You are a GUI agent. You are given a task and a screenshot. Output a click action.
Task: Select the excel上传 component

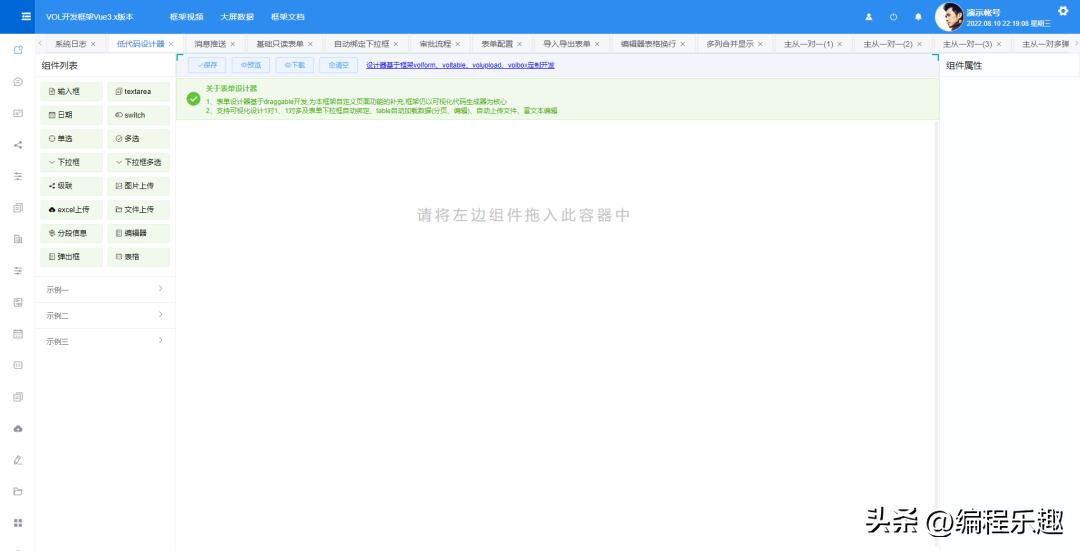tap(72, 209)
